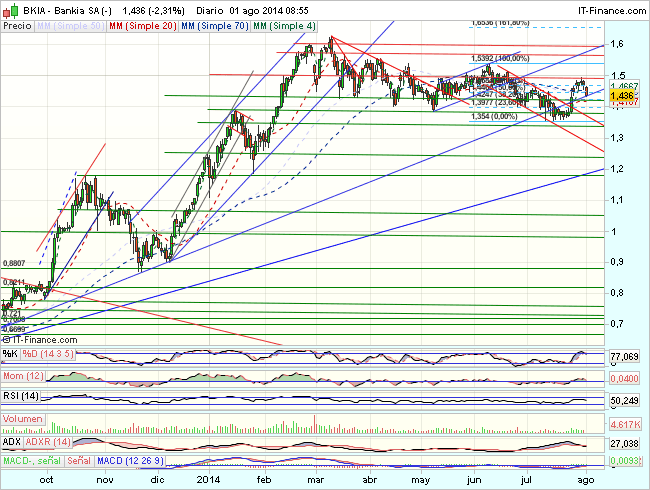Click the abr label on time axis
The width and height of the screenshot is (650, 490).
(370, 480)
